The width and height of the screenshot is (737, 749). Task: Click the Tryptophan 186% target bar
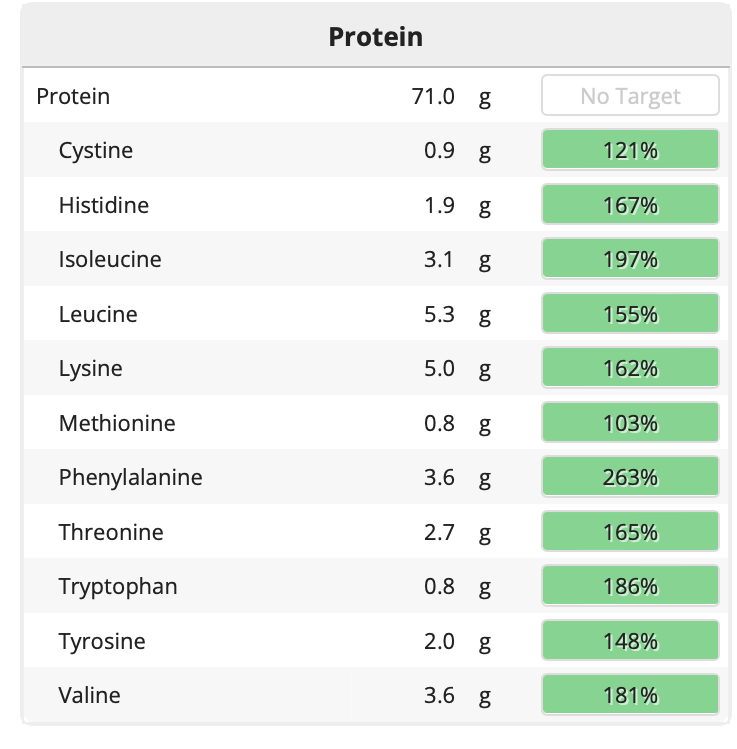(630, 586)
